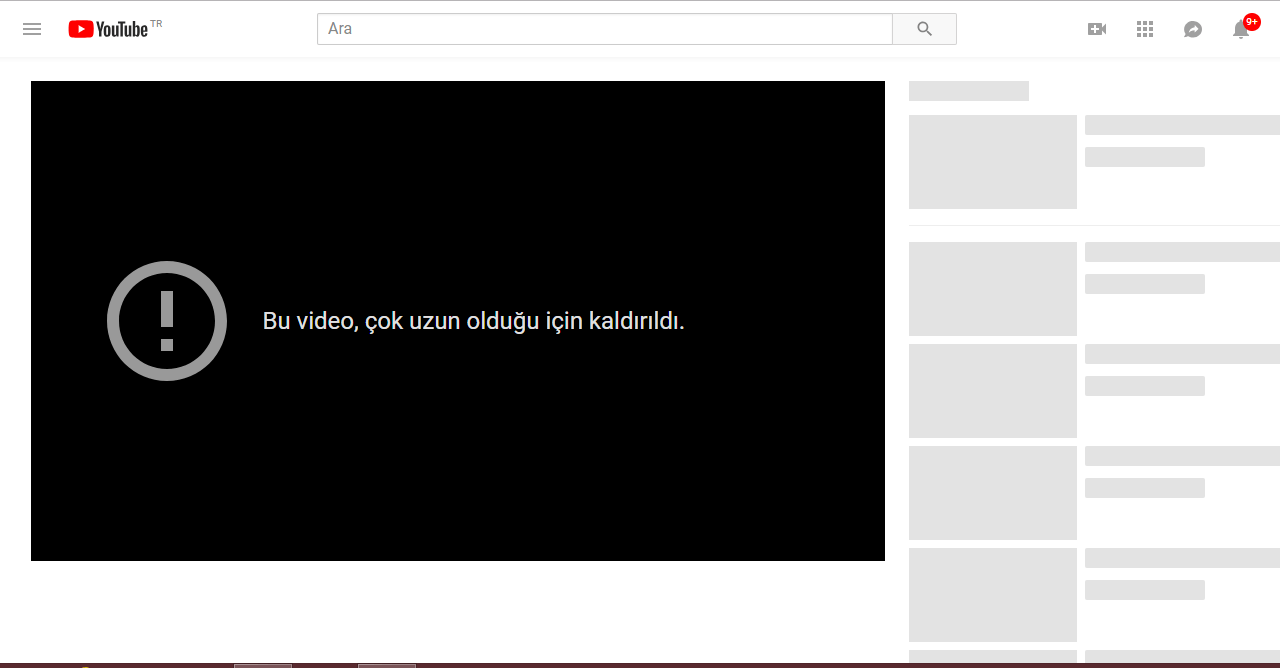Viewport: 1280px width, 668px height.
Task: Click the text "Bu video, çok uzun olduğu için kaldırıldı."
Action: point(474,321)
